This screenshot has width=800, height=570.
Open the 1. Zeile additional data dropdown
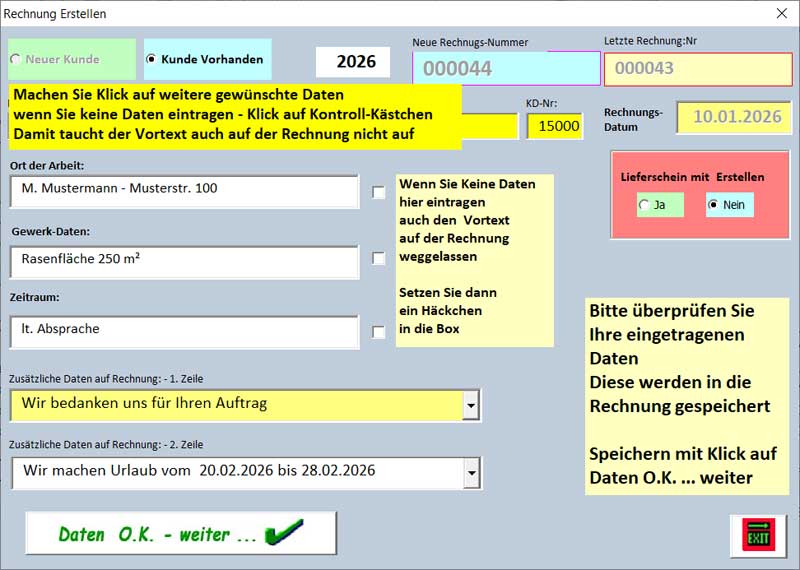(470, 405)
